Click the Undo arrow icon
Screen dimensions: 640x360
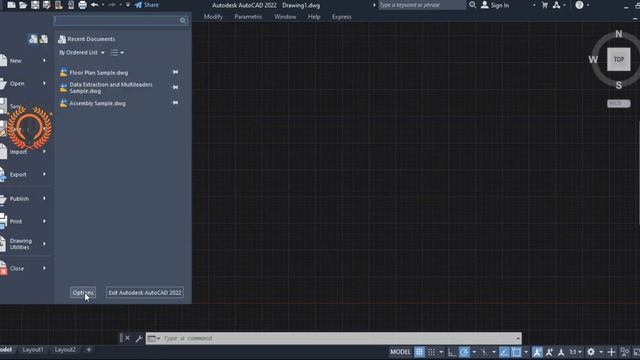[x=94, y=5]
